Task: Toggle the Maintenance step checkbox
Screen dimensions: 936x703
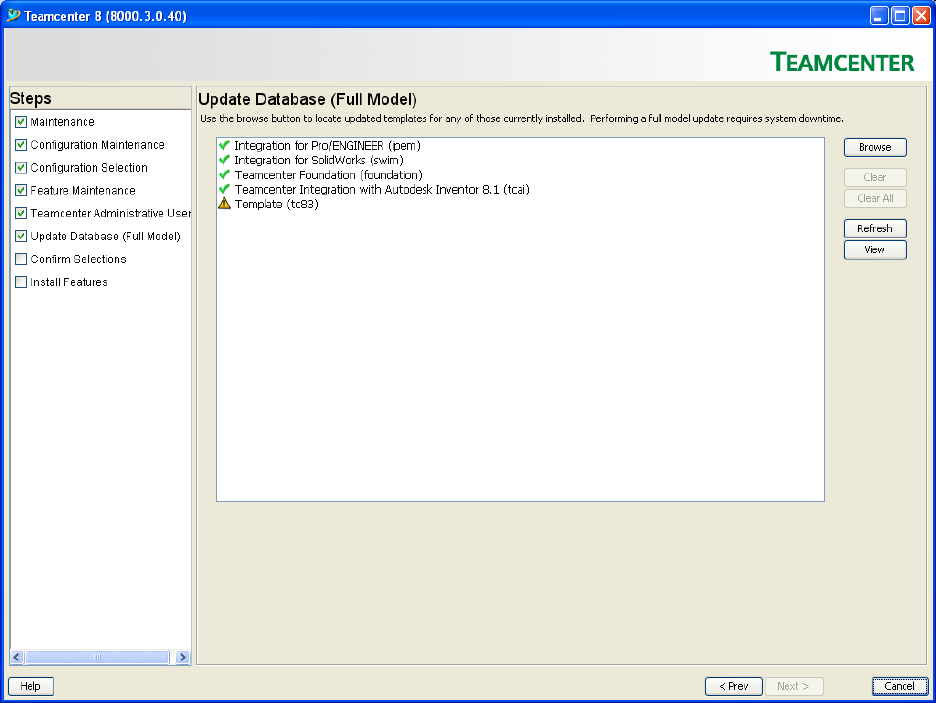Action: click(21, 122)
